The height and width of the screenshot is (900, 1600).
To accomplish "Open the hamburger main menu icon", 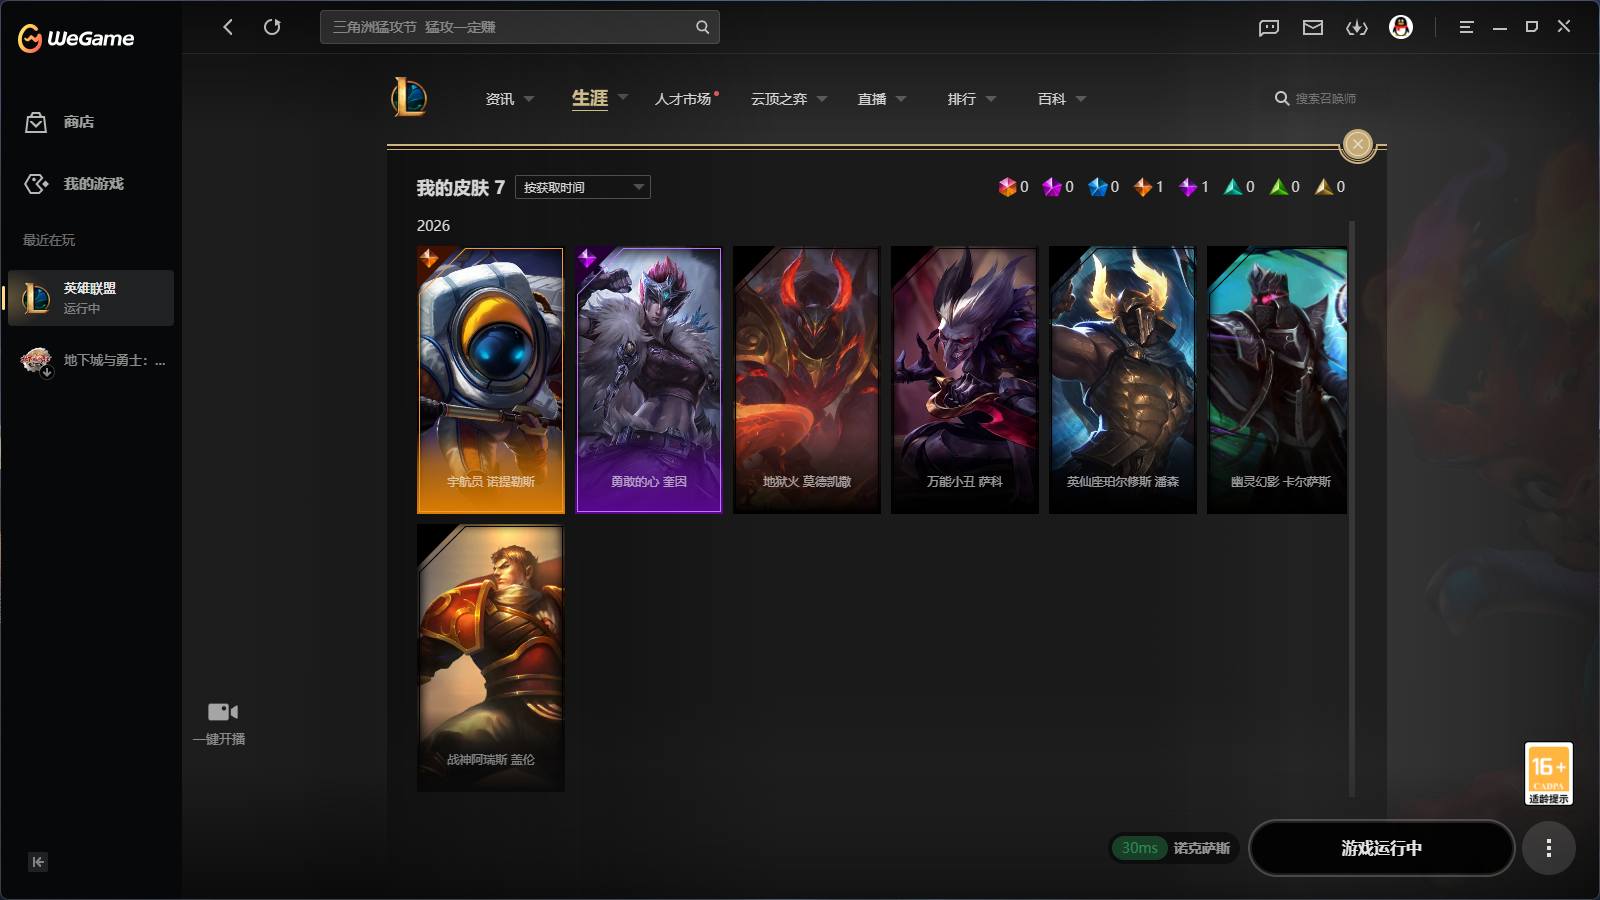I will coord(1466,27).
